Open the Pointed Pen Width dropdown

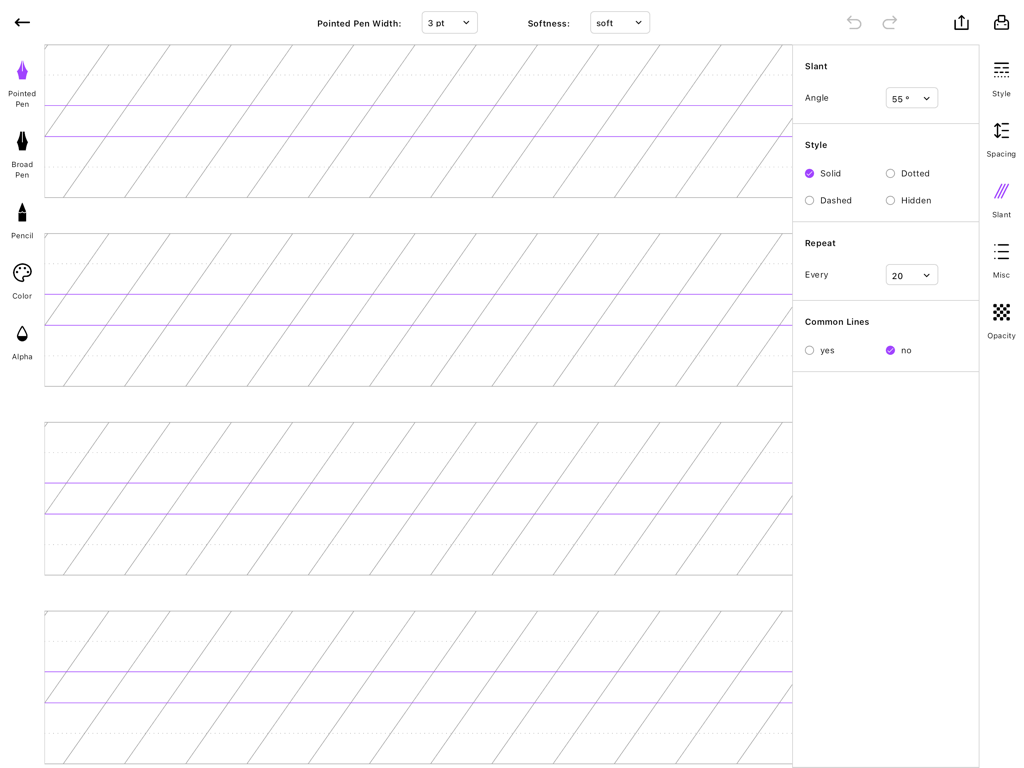pyautogui.click(x=449, y=22)
